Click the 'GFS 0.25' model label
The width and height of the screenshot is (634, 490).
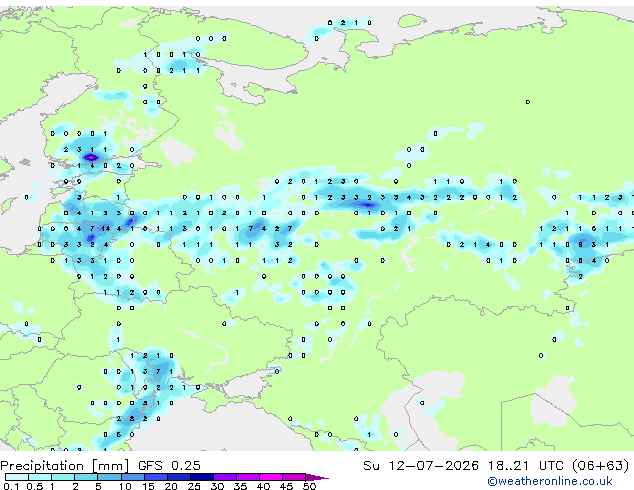click(x=169, y=466)
